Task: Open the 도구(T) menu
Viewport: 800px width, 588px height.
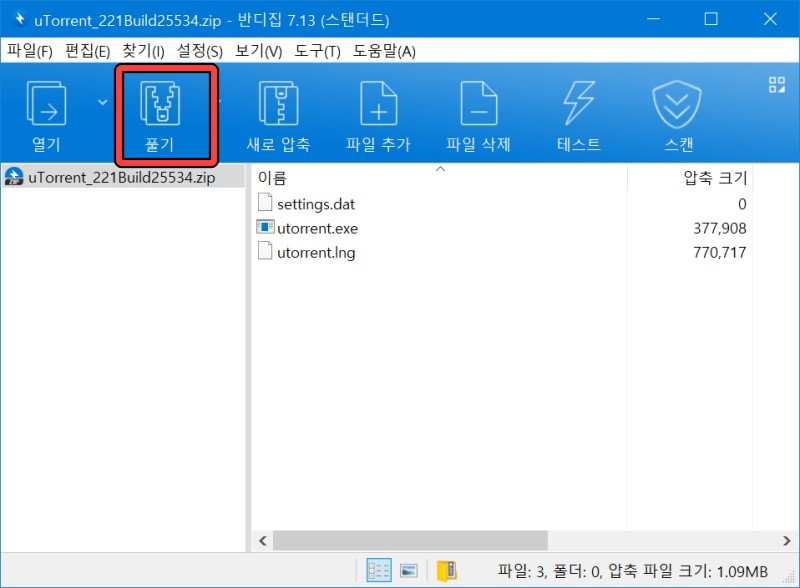Action: (x=318, y=51)
